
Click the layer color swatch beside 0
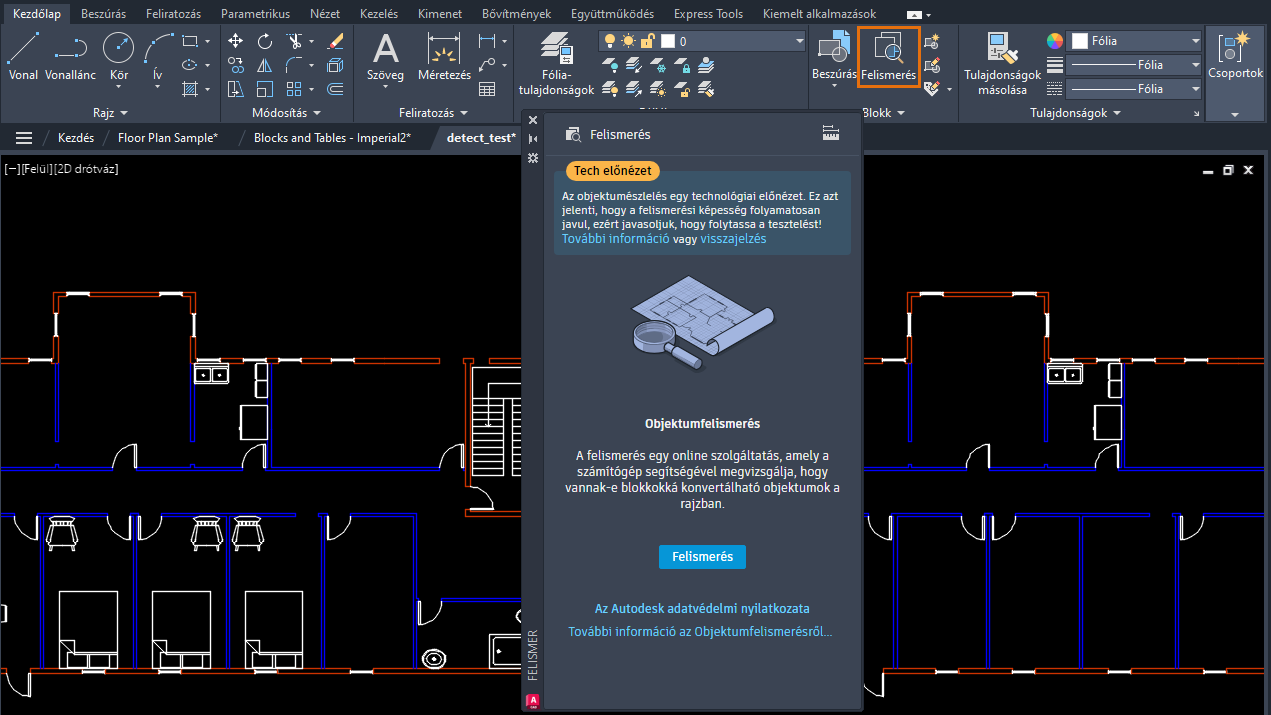click(x=668, y=41)
